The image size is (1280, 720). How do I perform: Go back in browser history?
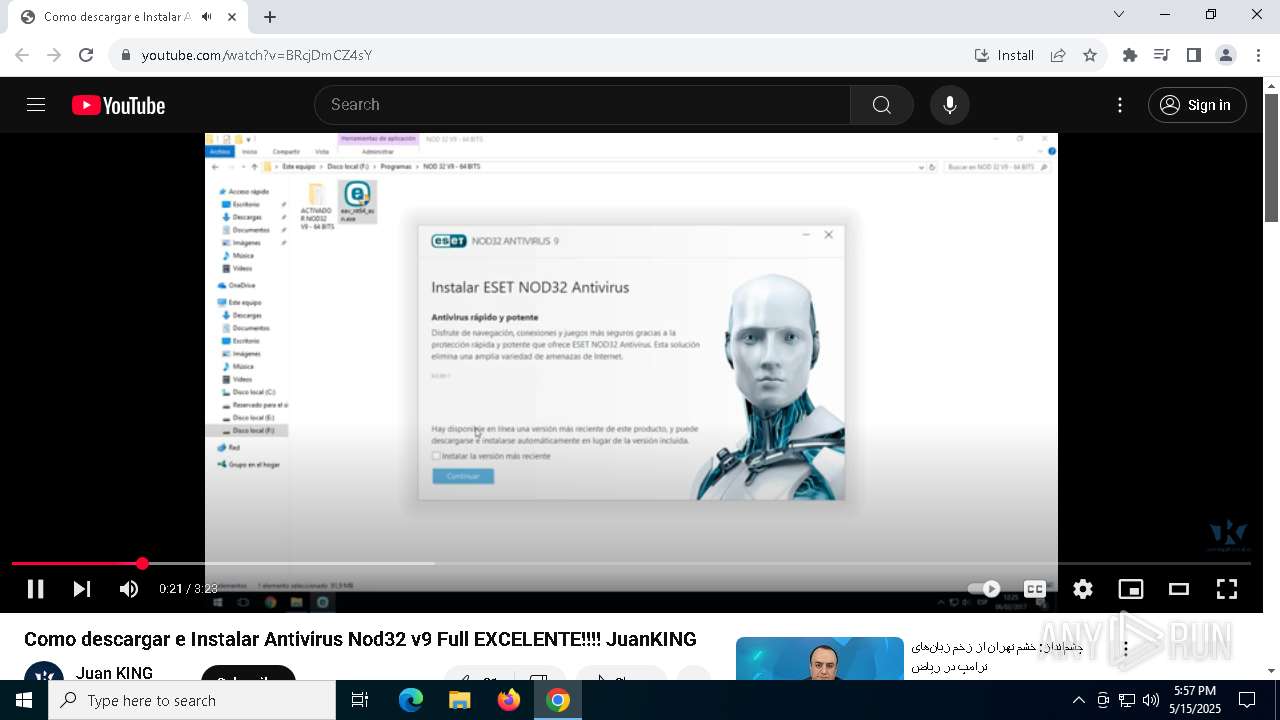click(22, 55)
